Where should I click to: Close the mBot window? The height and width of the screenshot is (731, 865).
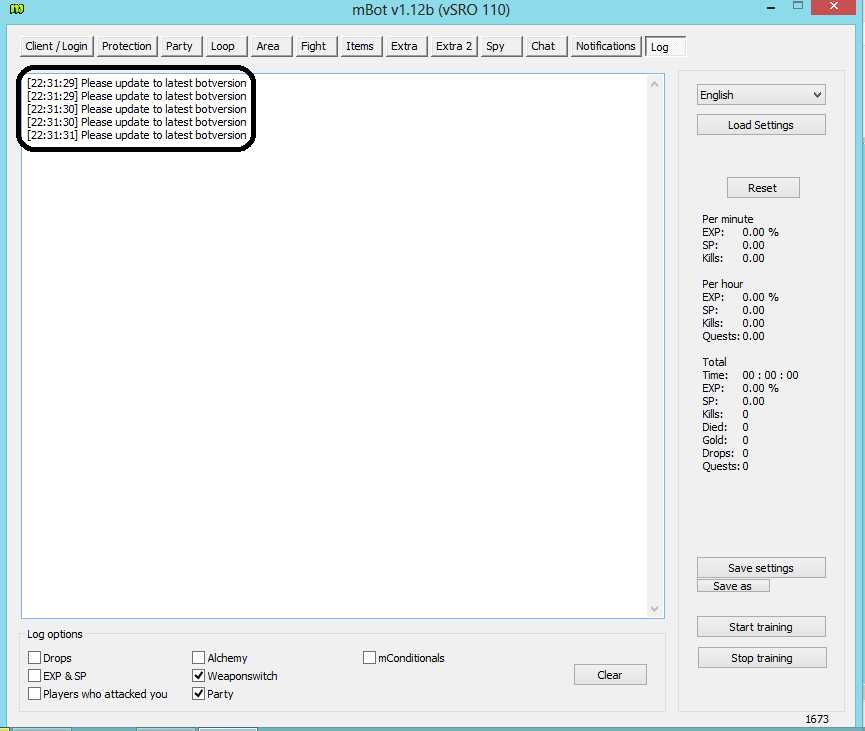pyautogui.click(x=834, y=6)
